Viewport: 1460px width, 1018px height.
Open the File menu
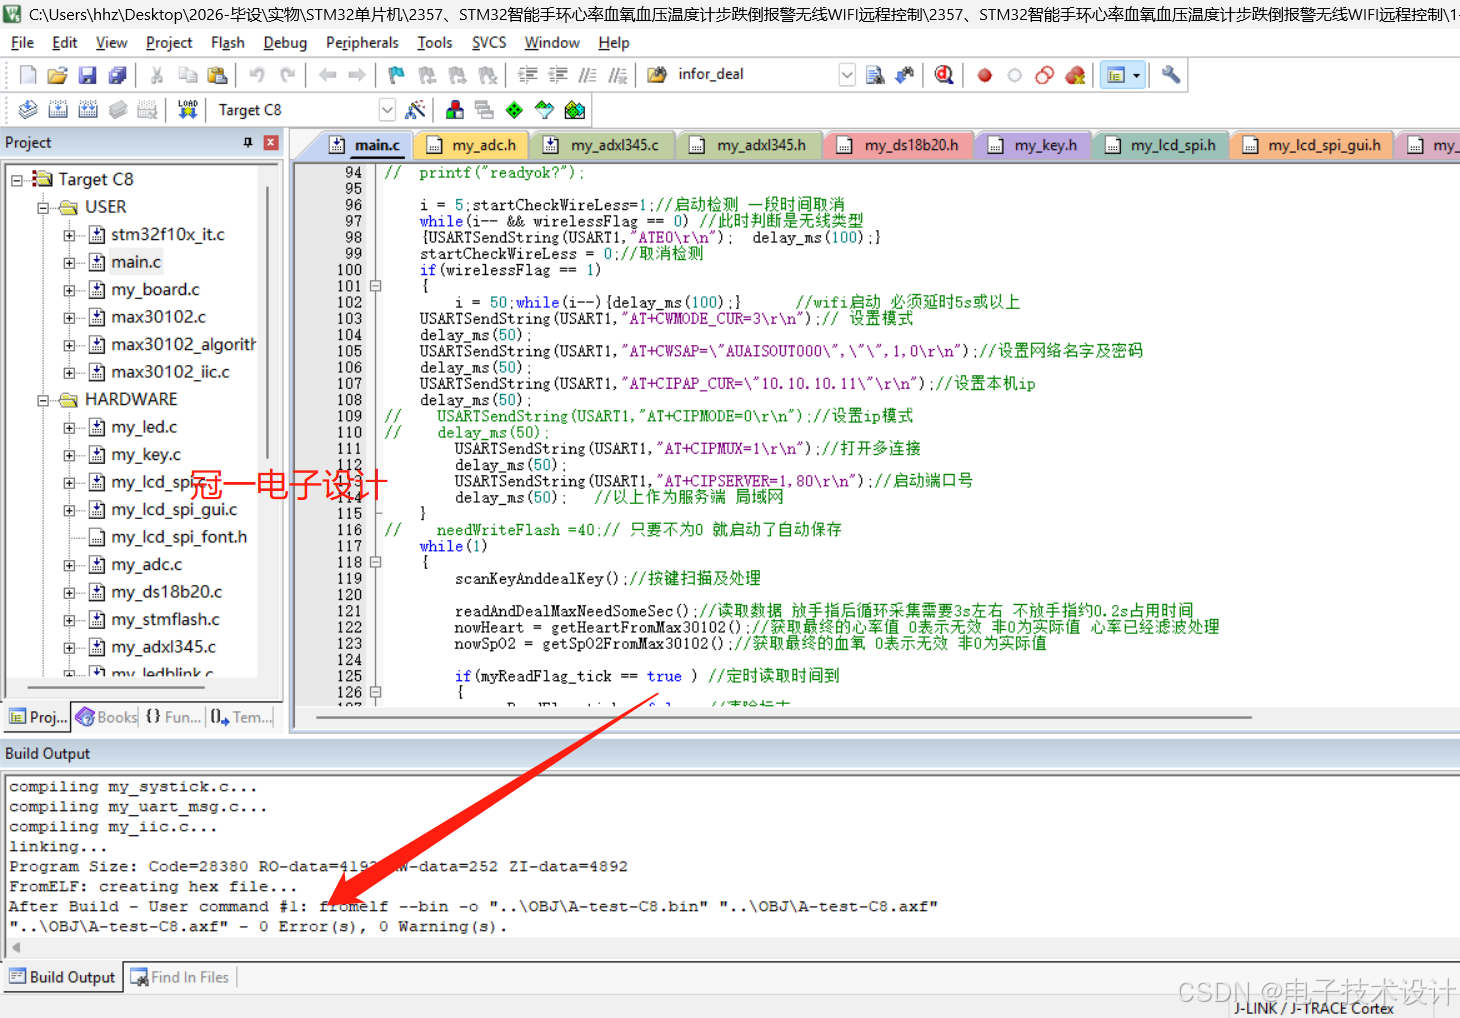[22, 43]
